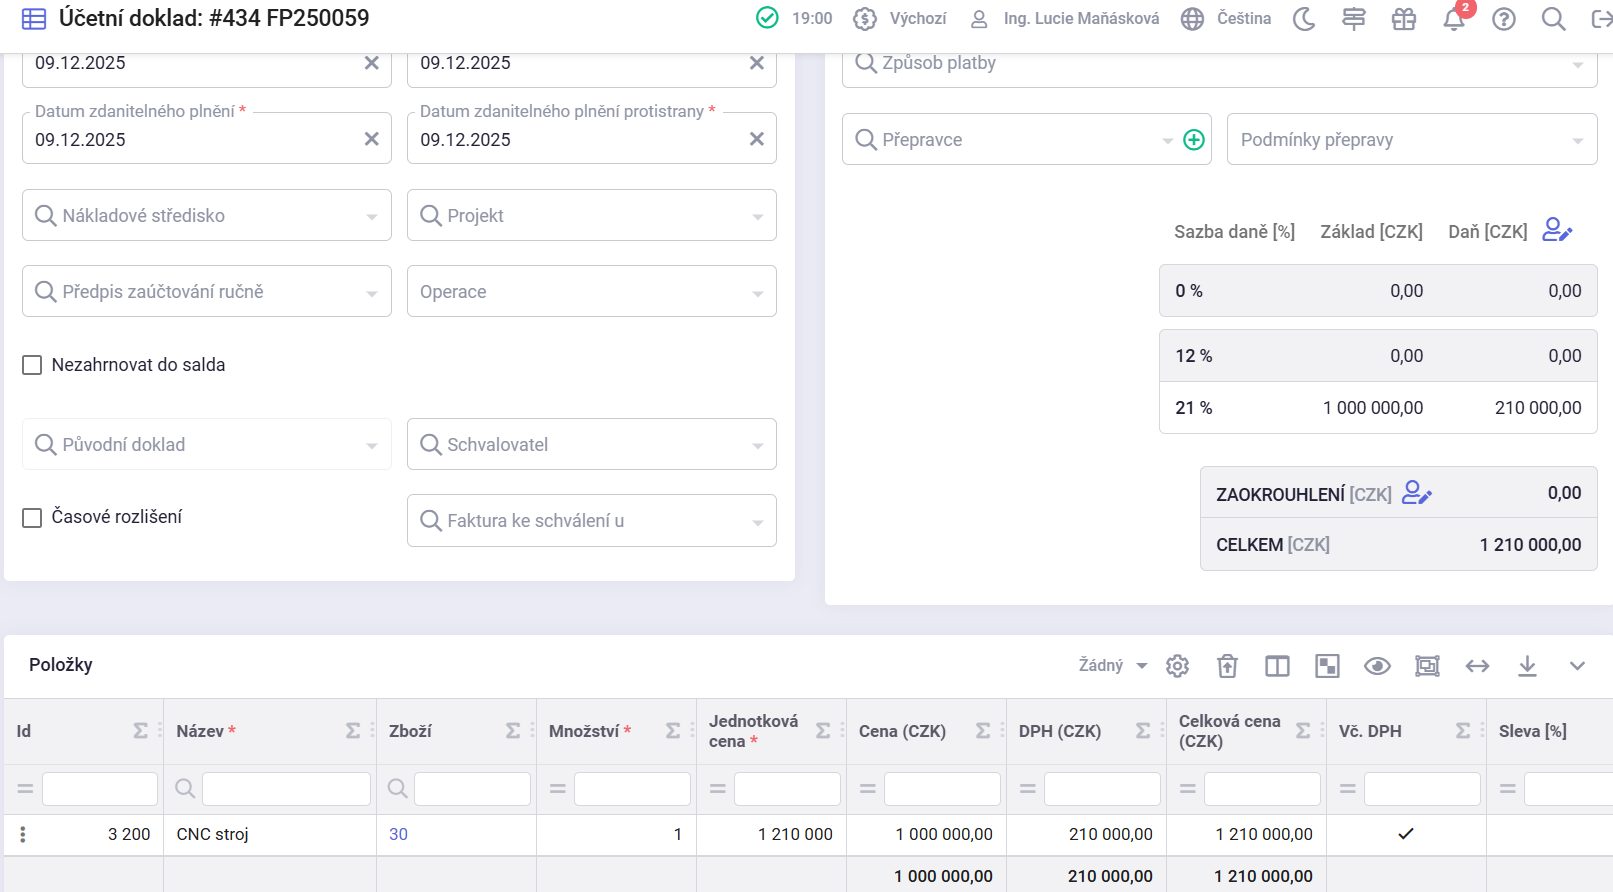Open the Výchozí currency menu

coord(900,19)
